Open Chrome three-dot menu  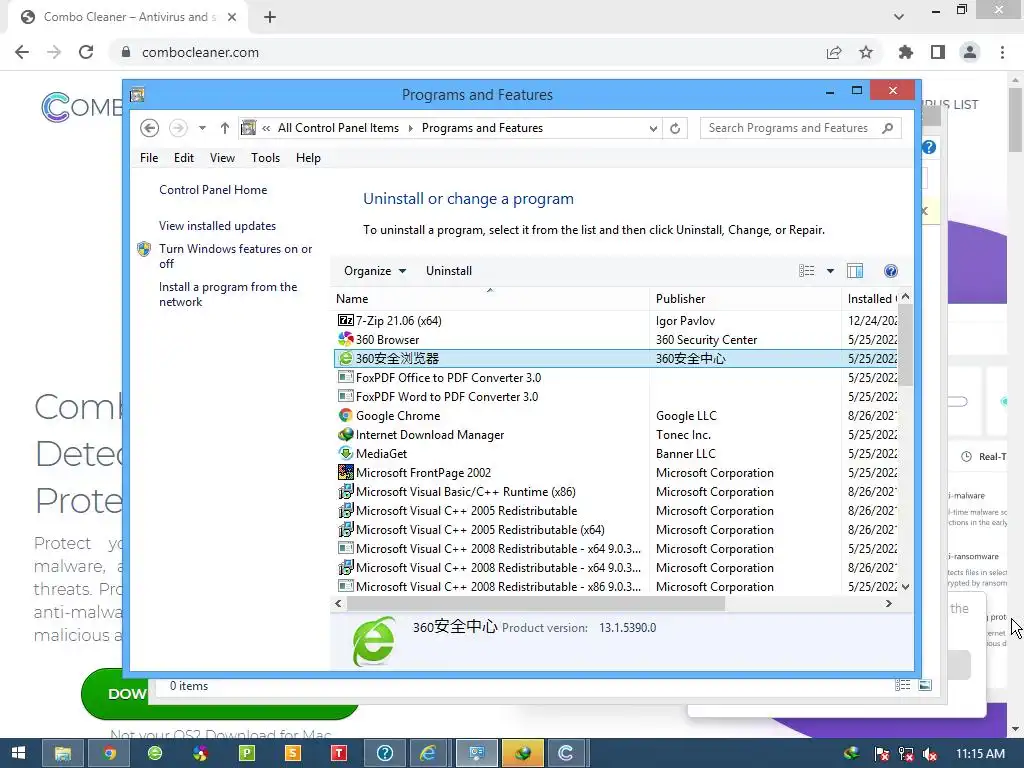point(1002,52)
